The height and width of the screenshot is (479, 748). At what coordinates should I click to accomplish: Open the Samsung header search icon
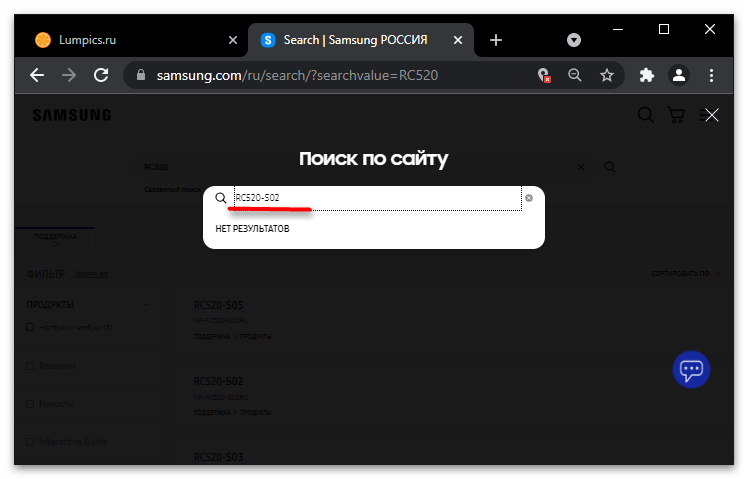646,115
